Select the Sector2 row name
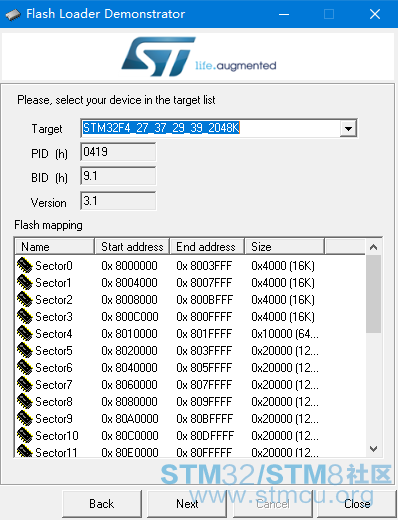 (x=54, y=300)
